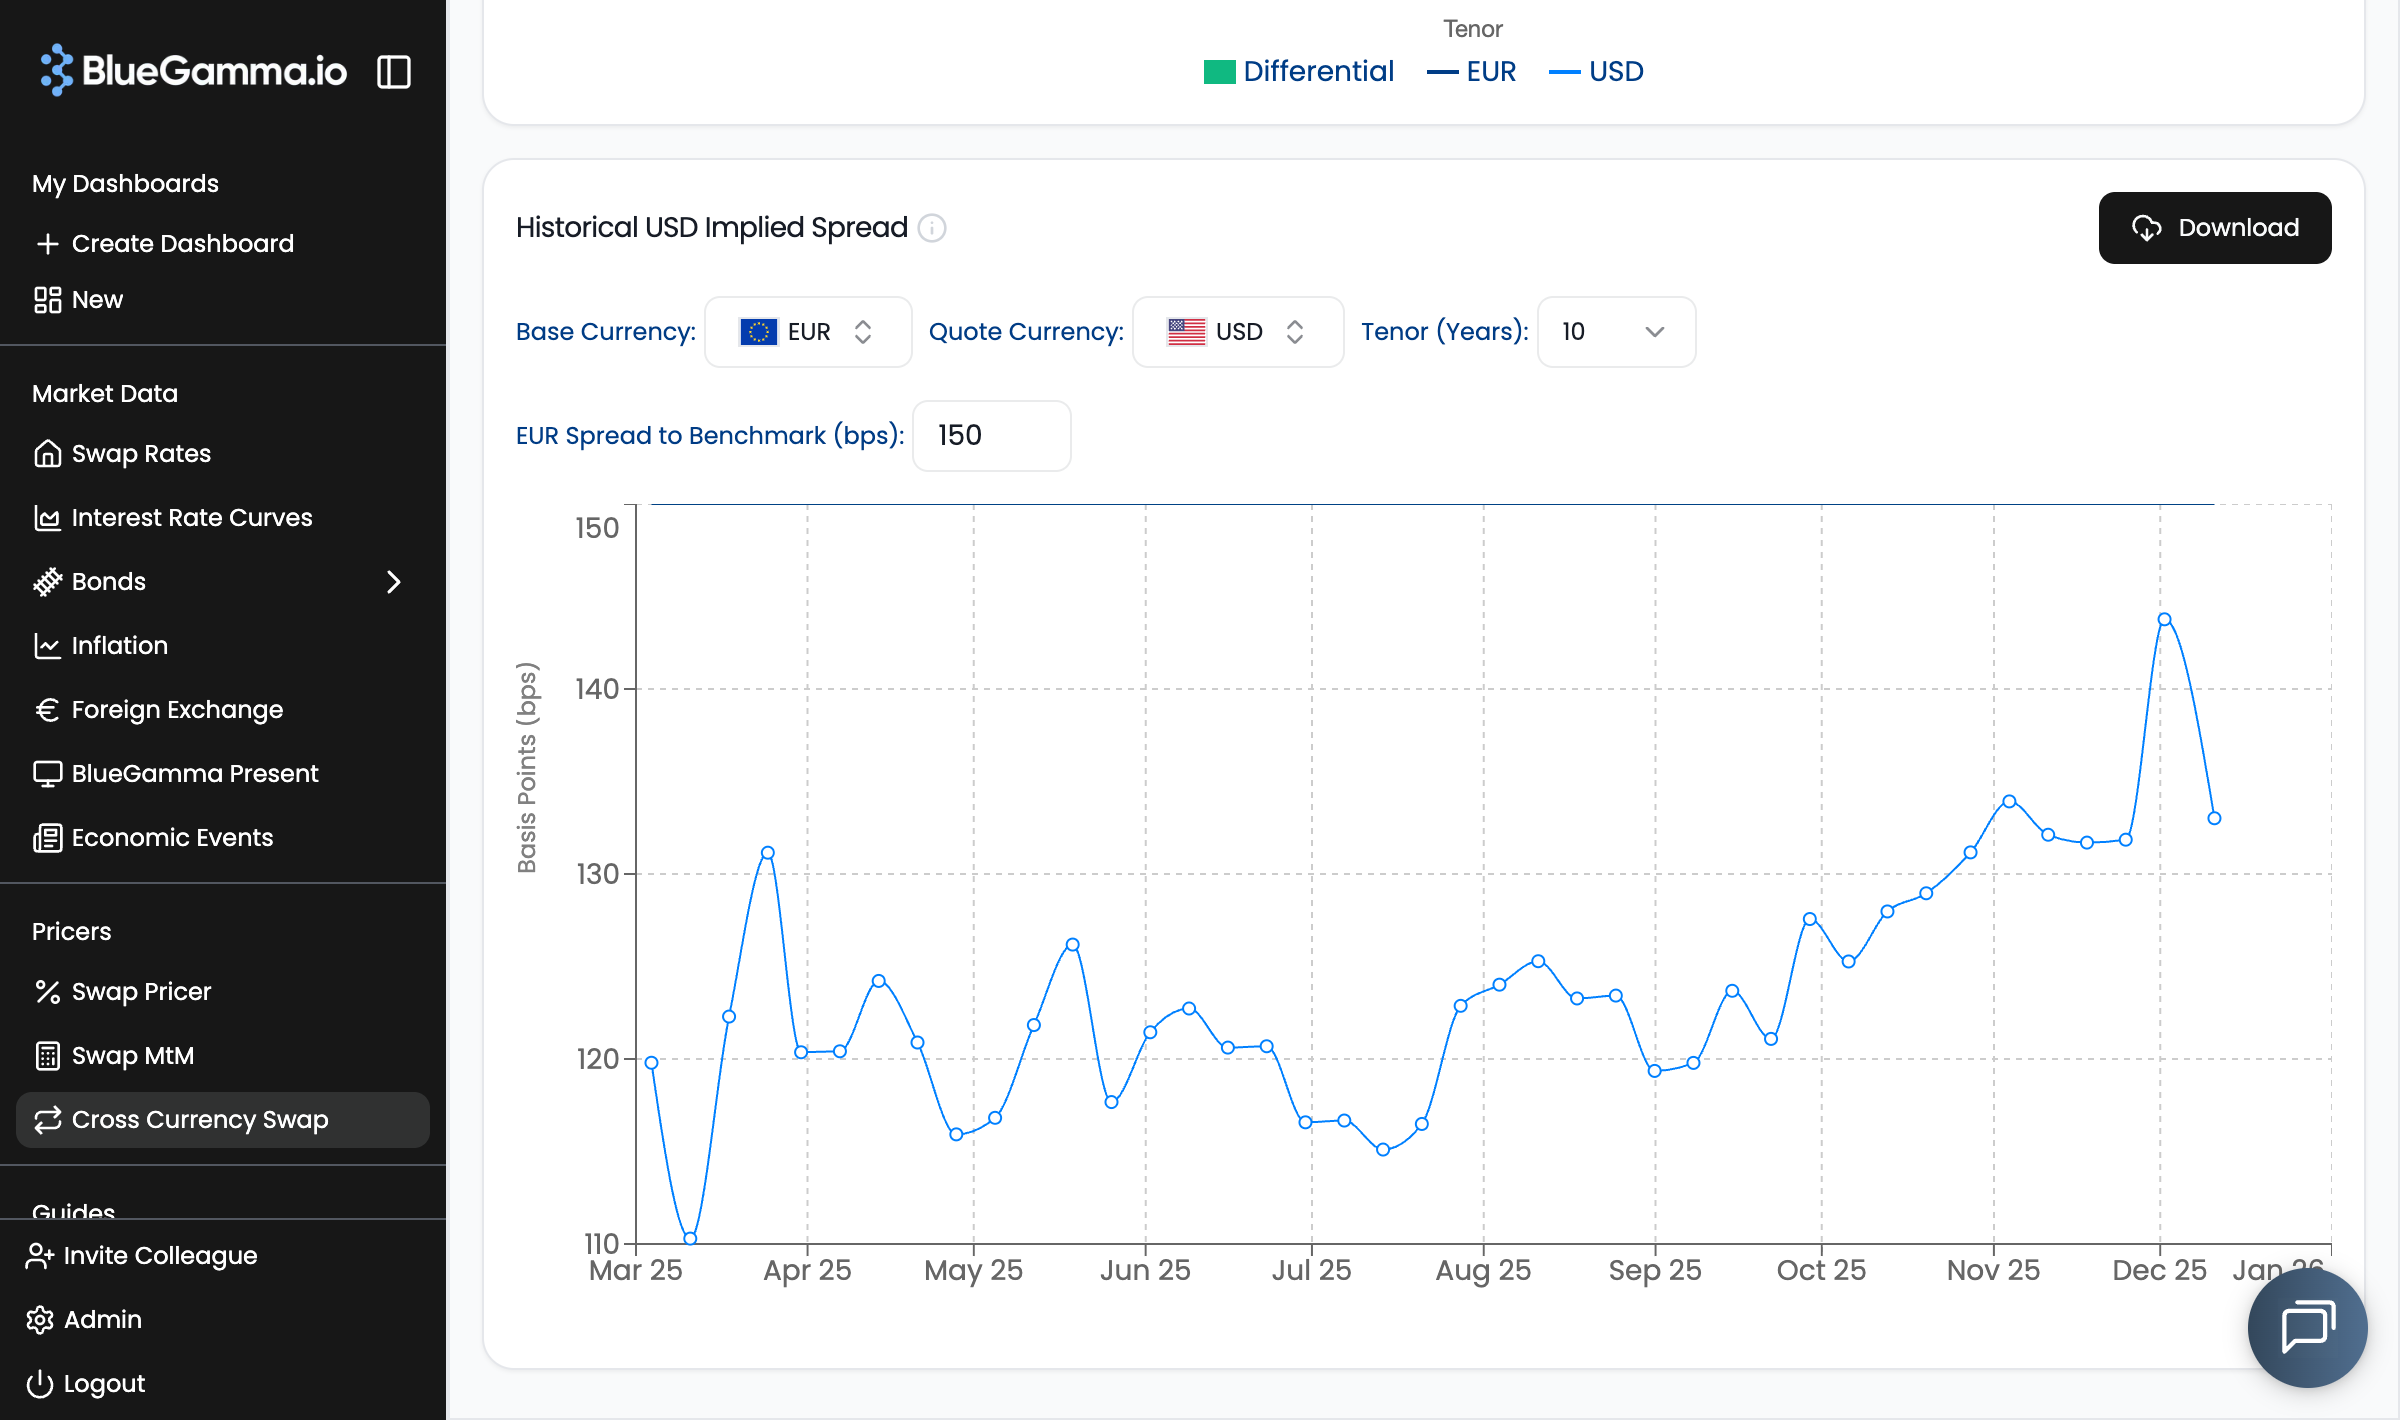This screenshot has height=1420, width=2400.
Task: Click the Swap MtM calculator icon
Action: 47,1056
